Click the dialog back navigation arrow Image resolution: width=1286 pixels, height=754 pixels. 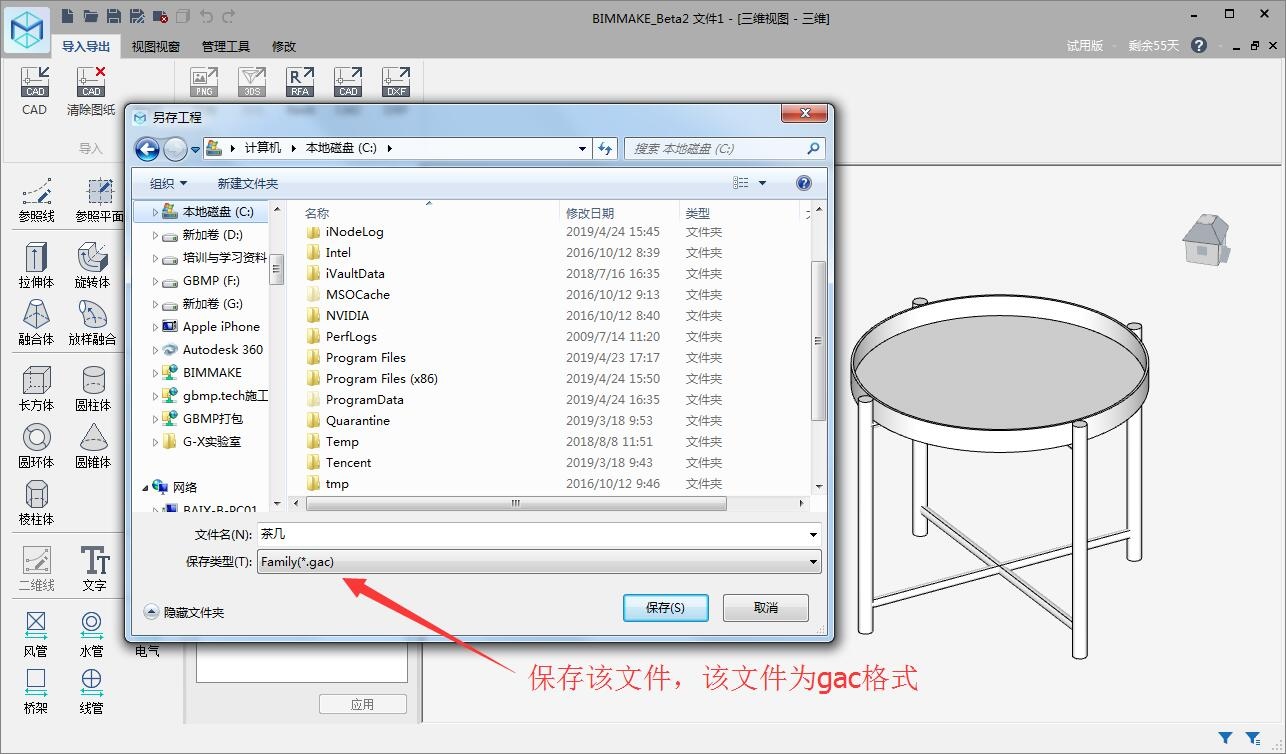[x=148, y=149]
